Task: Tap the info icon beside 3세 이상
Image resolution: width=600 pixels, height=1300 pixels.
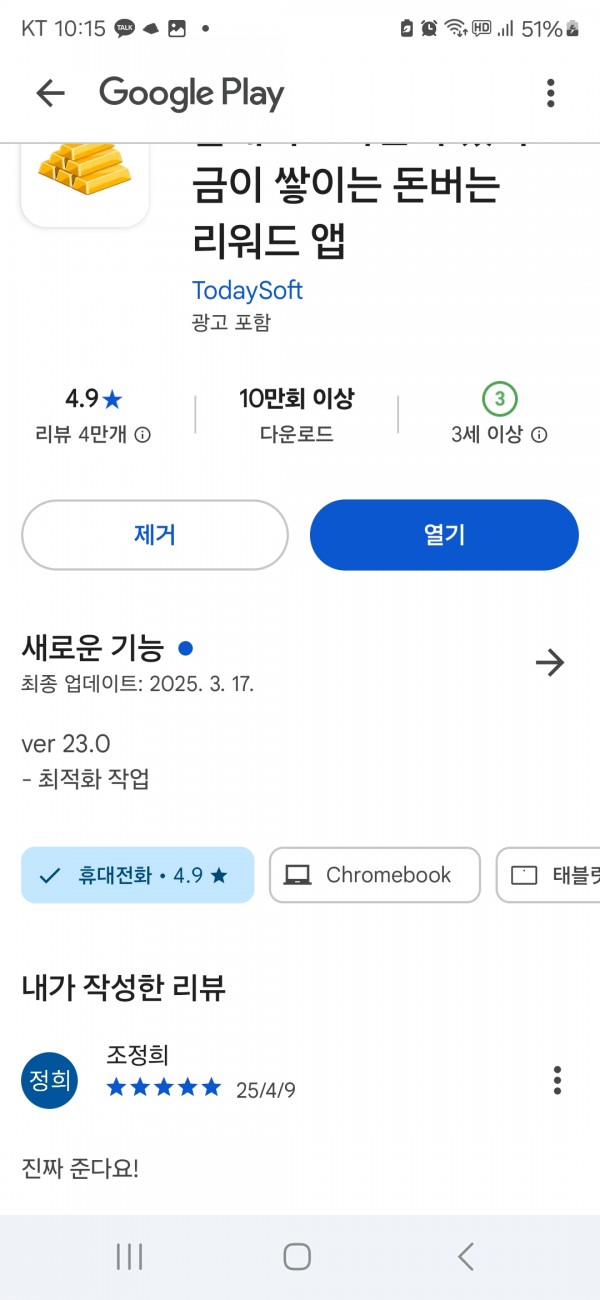Action: 539,435
